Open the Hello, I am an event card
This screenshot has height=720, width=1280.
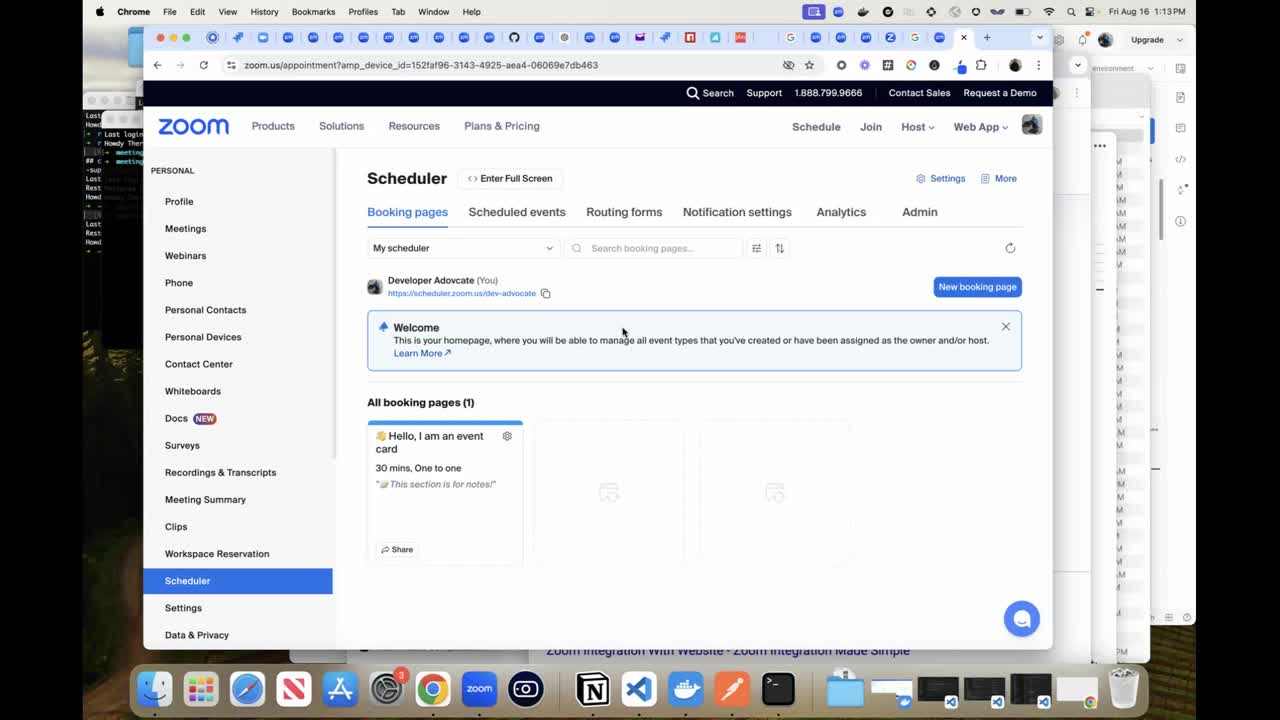(x=445, y=493)
